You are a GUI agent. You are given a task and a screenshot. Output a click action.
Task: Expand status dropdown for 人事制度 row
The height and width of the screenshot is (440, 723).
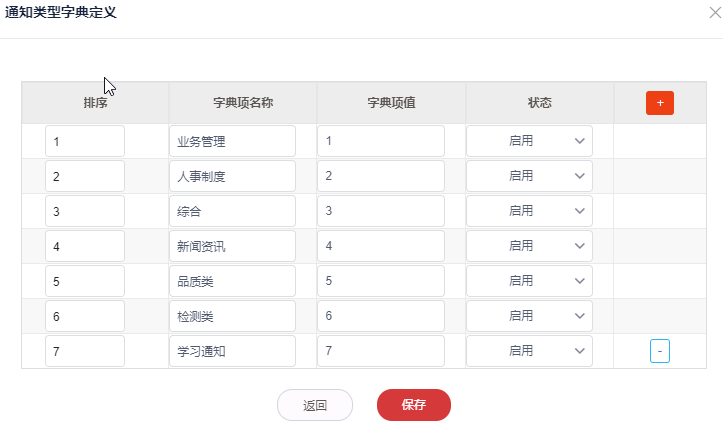[530, 176]
